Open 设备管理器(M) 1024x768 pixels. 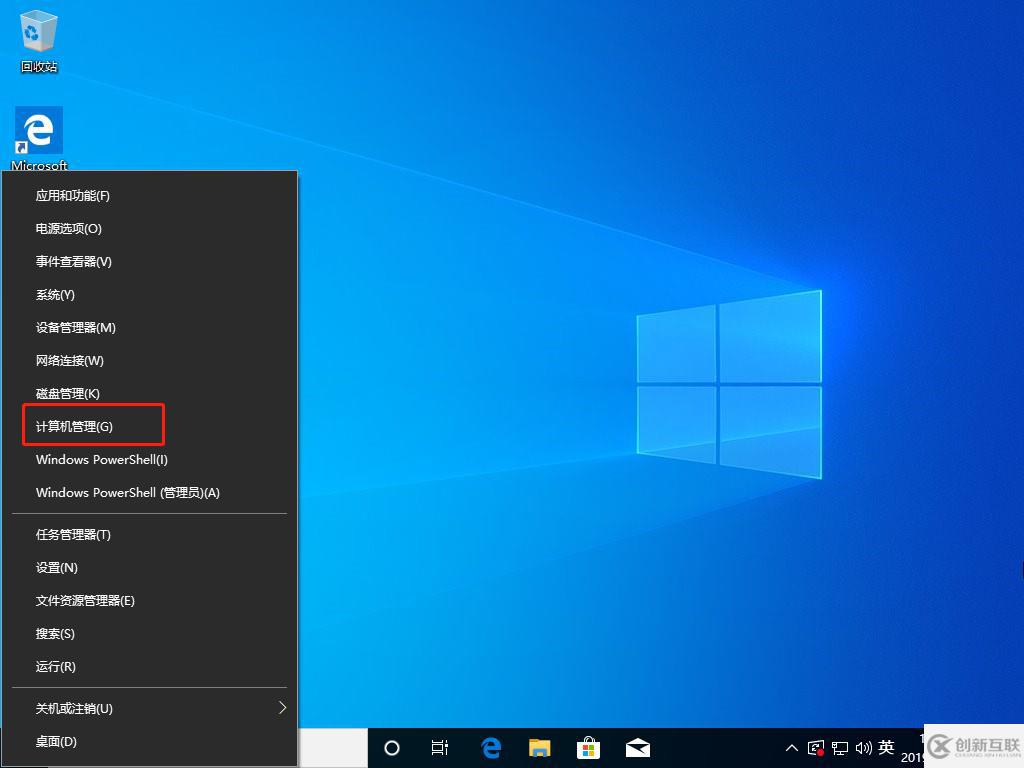pyautogui.click(x=150, y=327)
